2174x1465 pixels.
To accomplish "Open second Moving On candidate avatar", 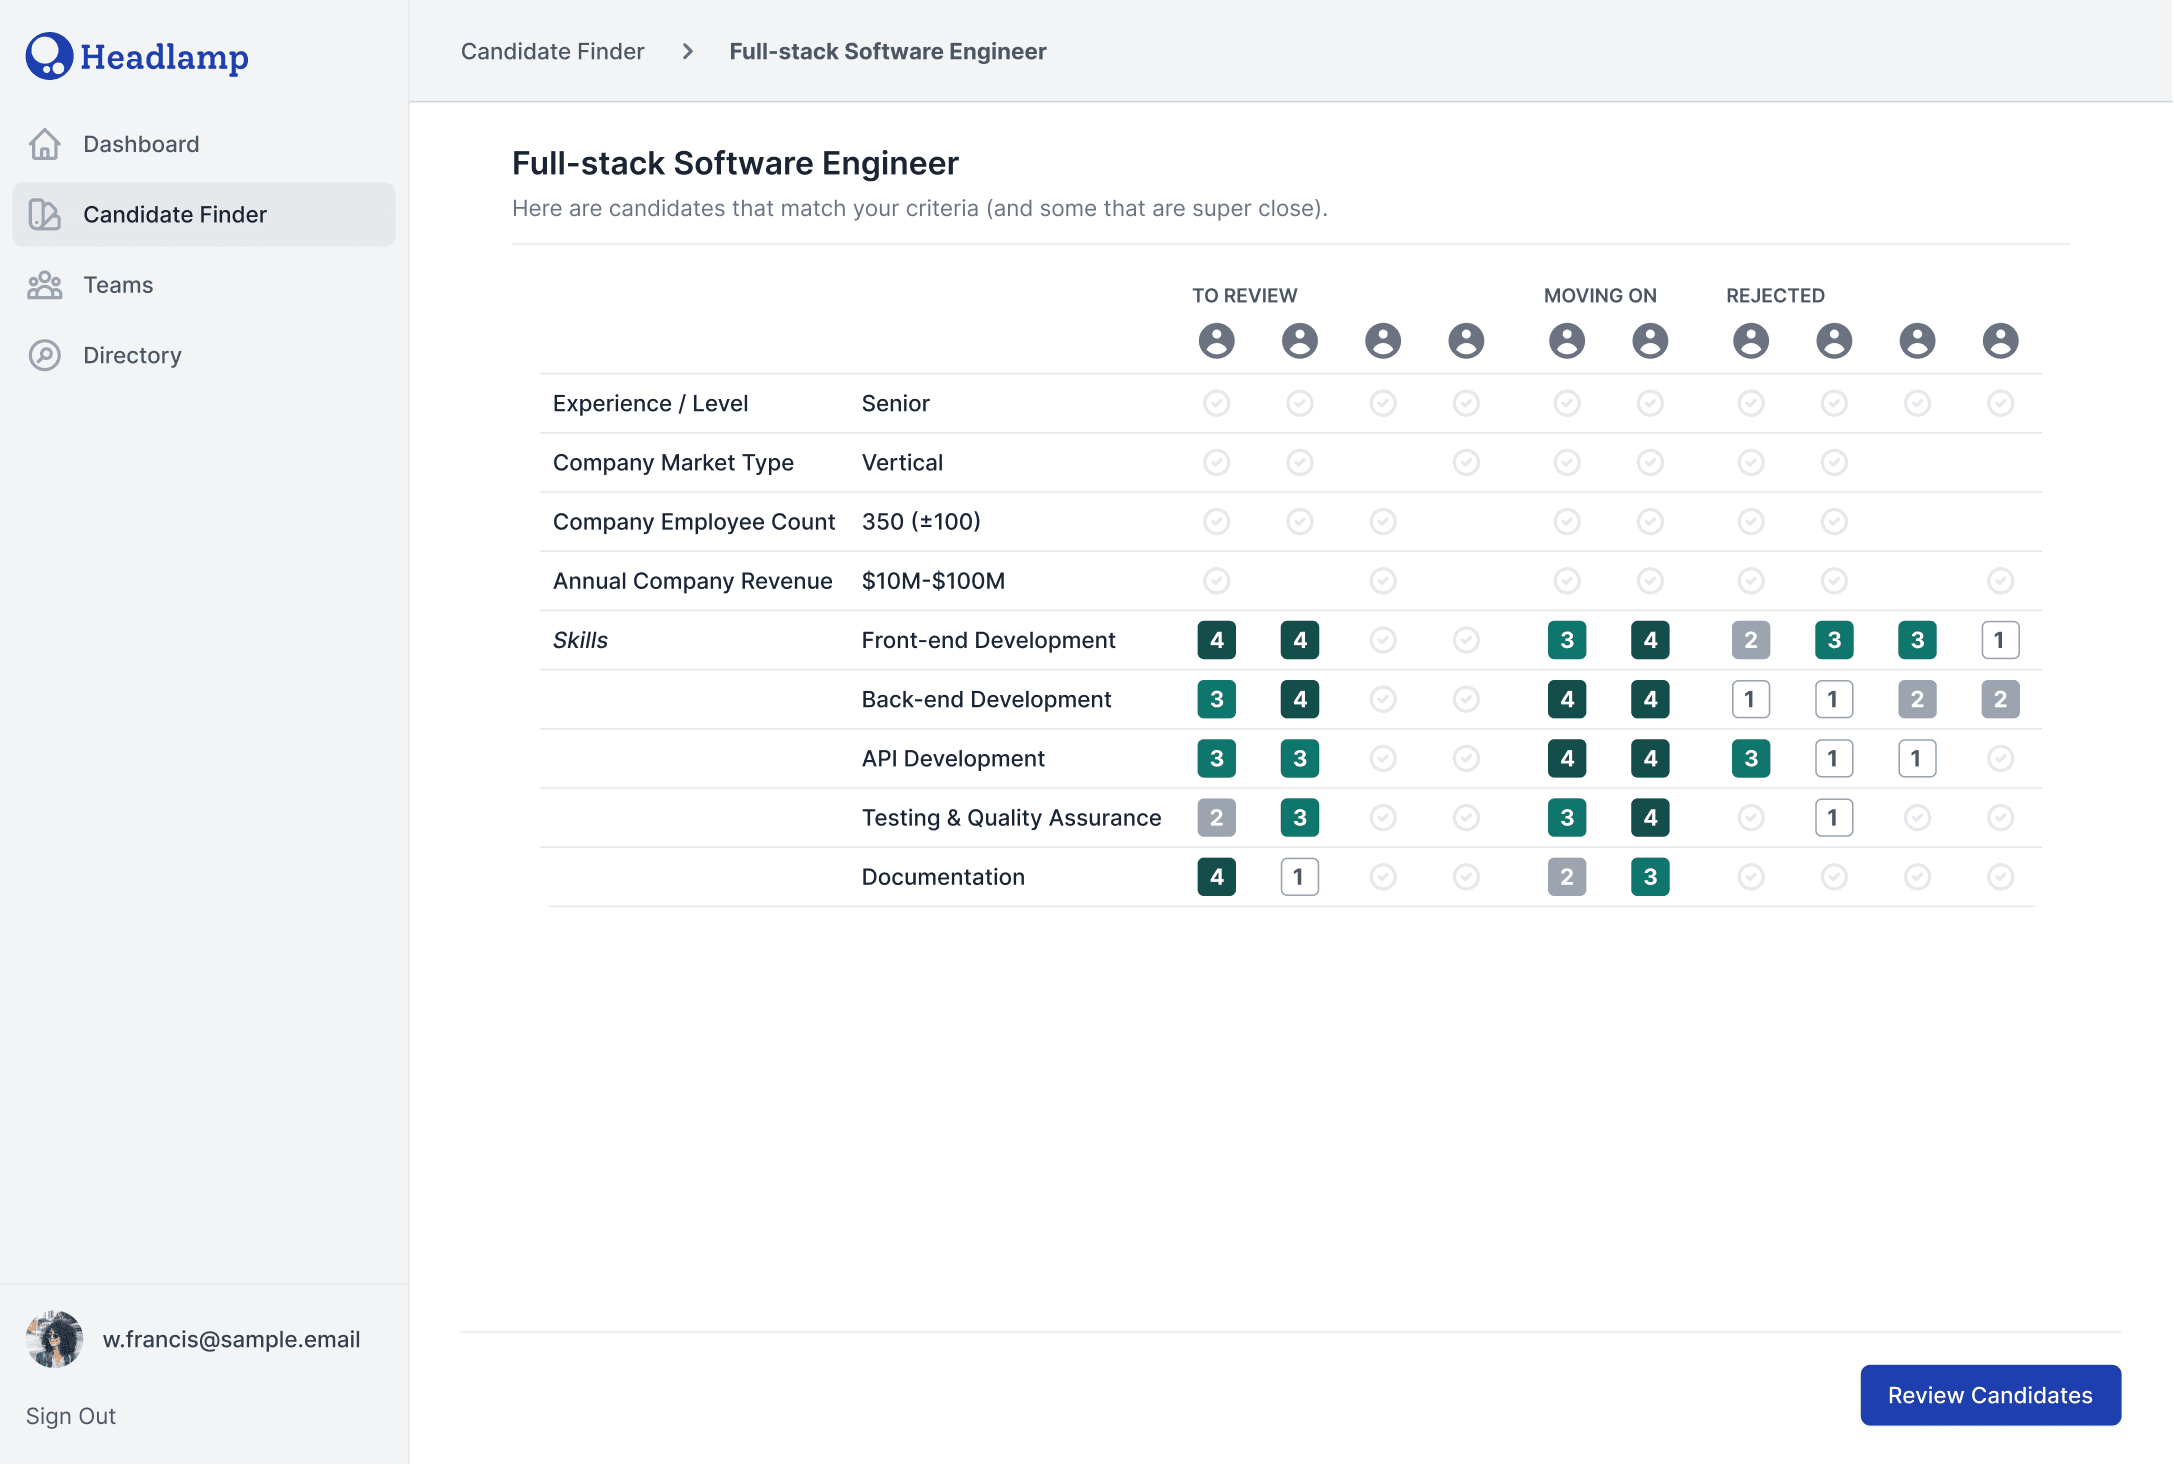I will point(1649,341).
